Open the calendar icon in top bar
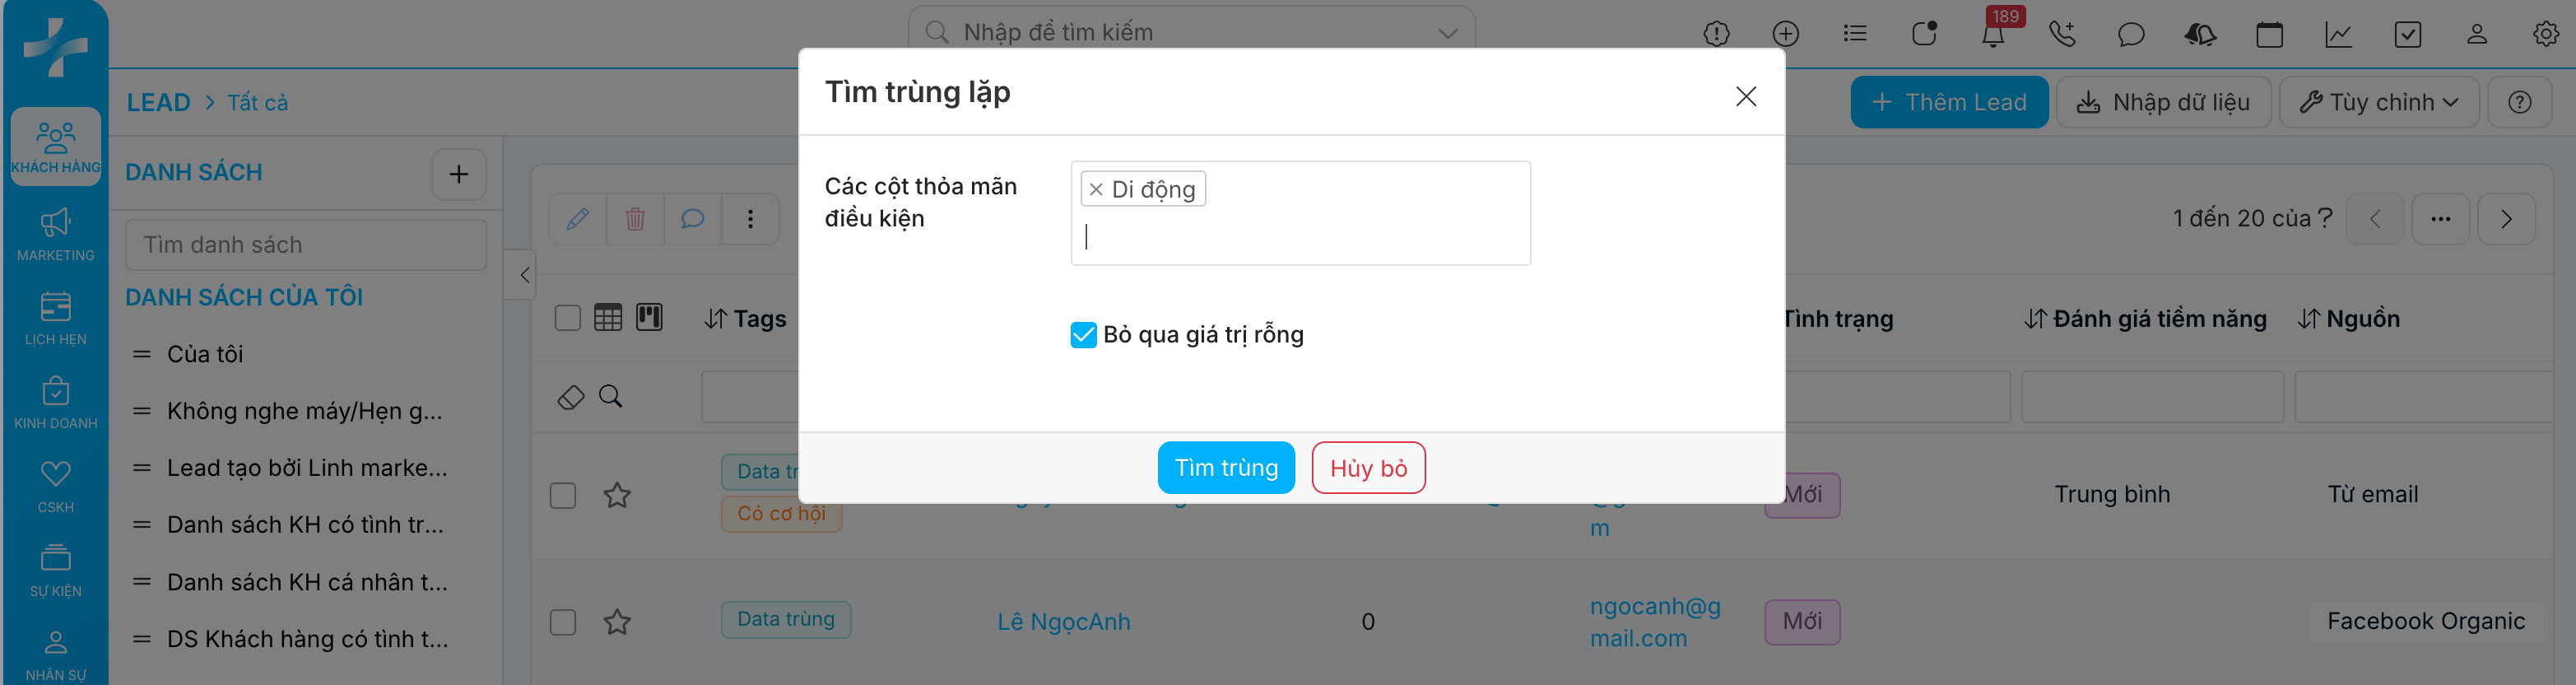 [2269, 35]
